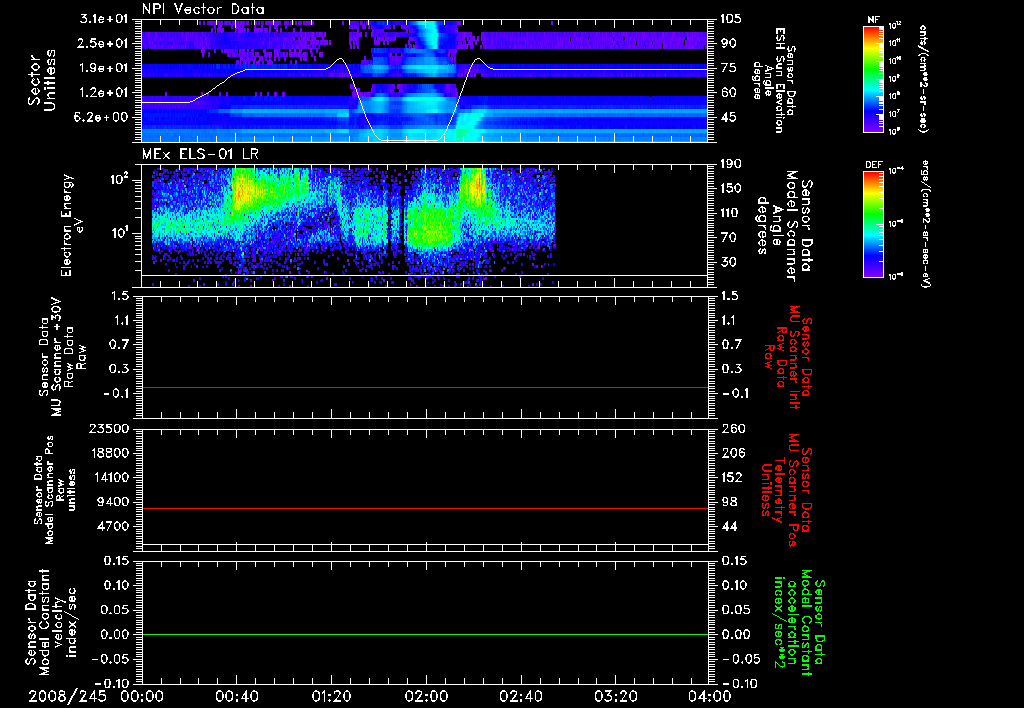Click the red line in the Model Scanner Pos panel

(424, 508)
